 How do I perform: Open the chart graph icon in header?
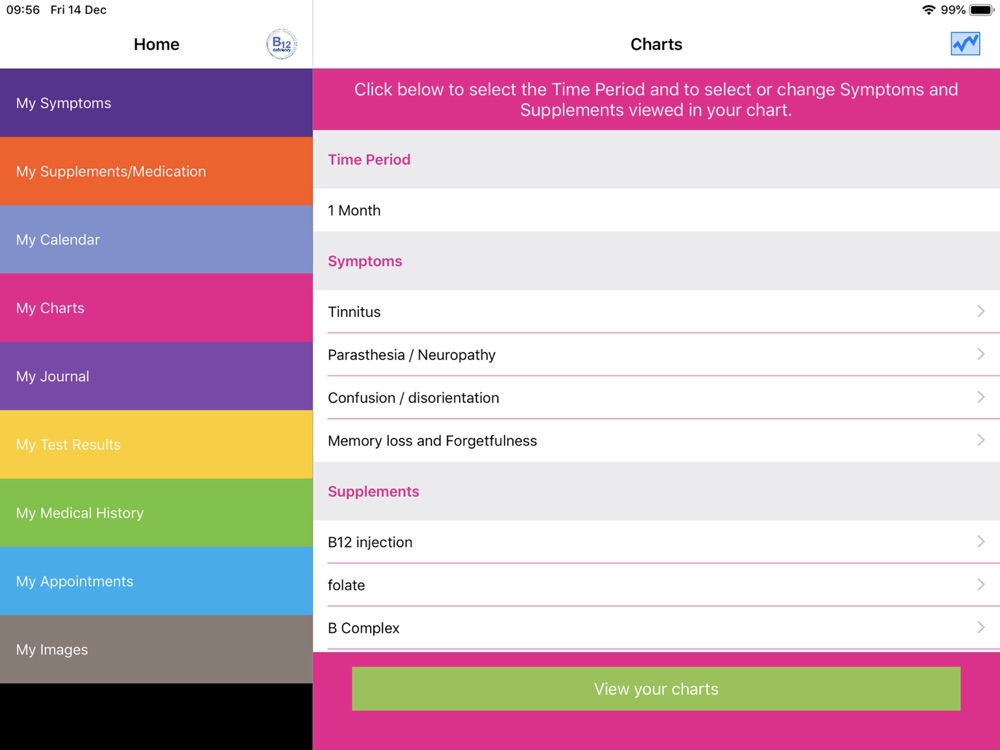(x=965, y=44)
